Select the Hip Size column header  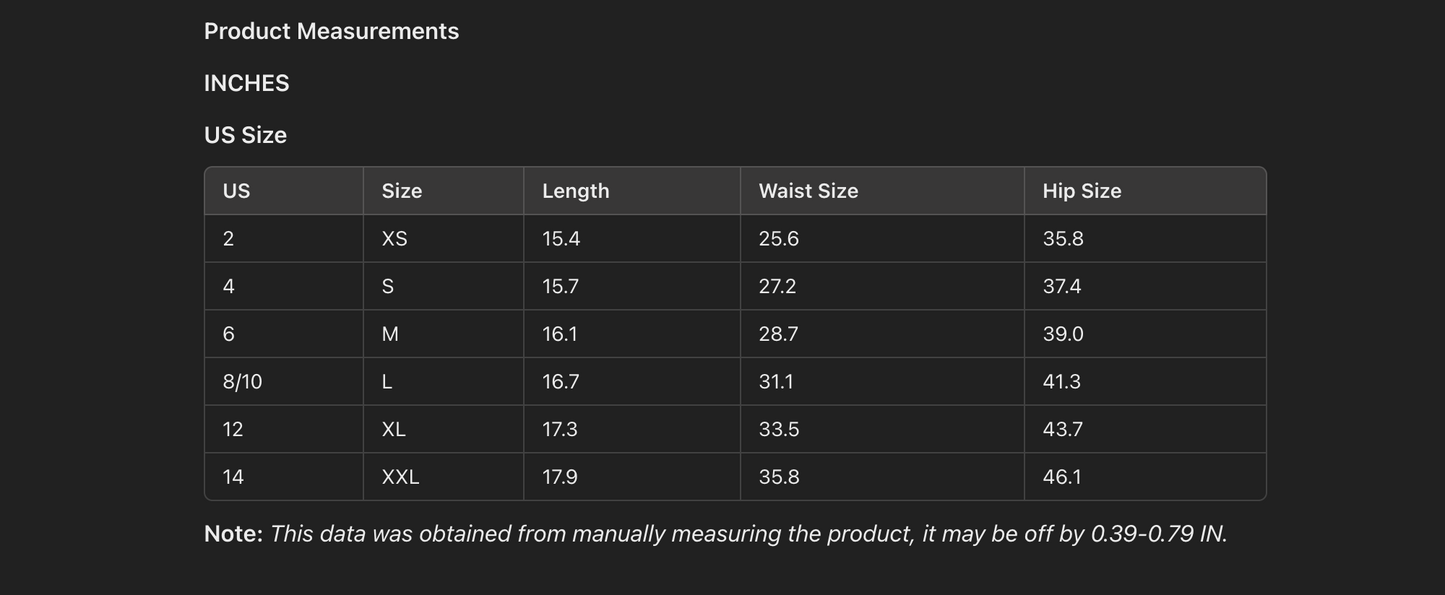1081,191
